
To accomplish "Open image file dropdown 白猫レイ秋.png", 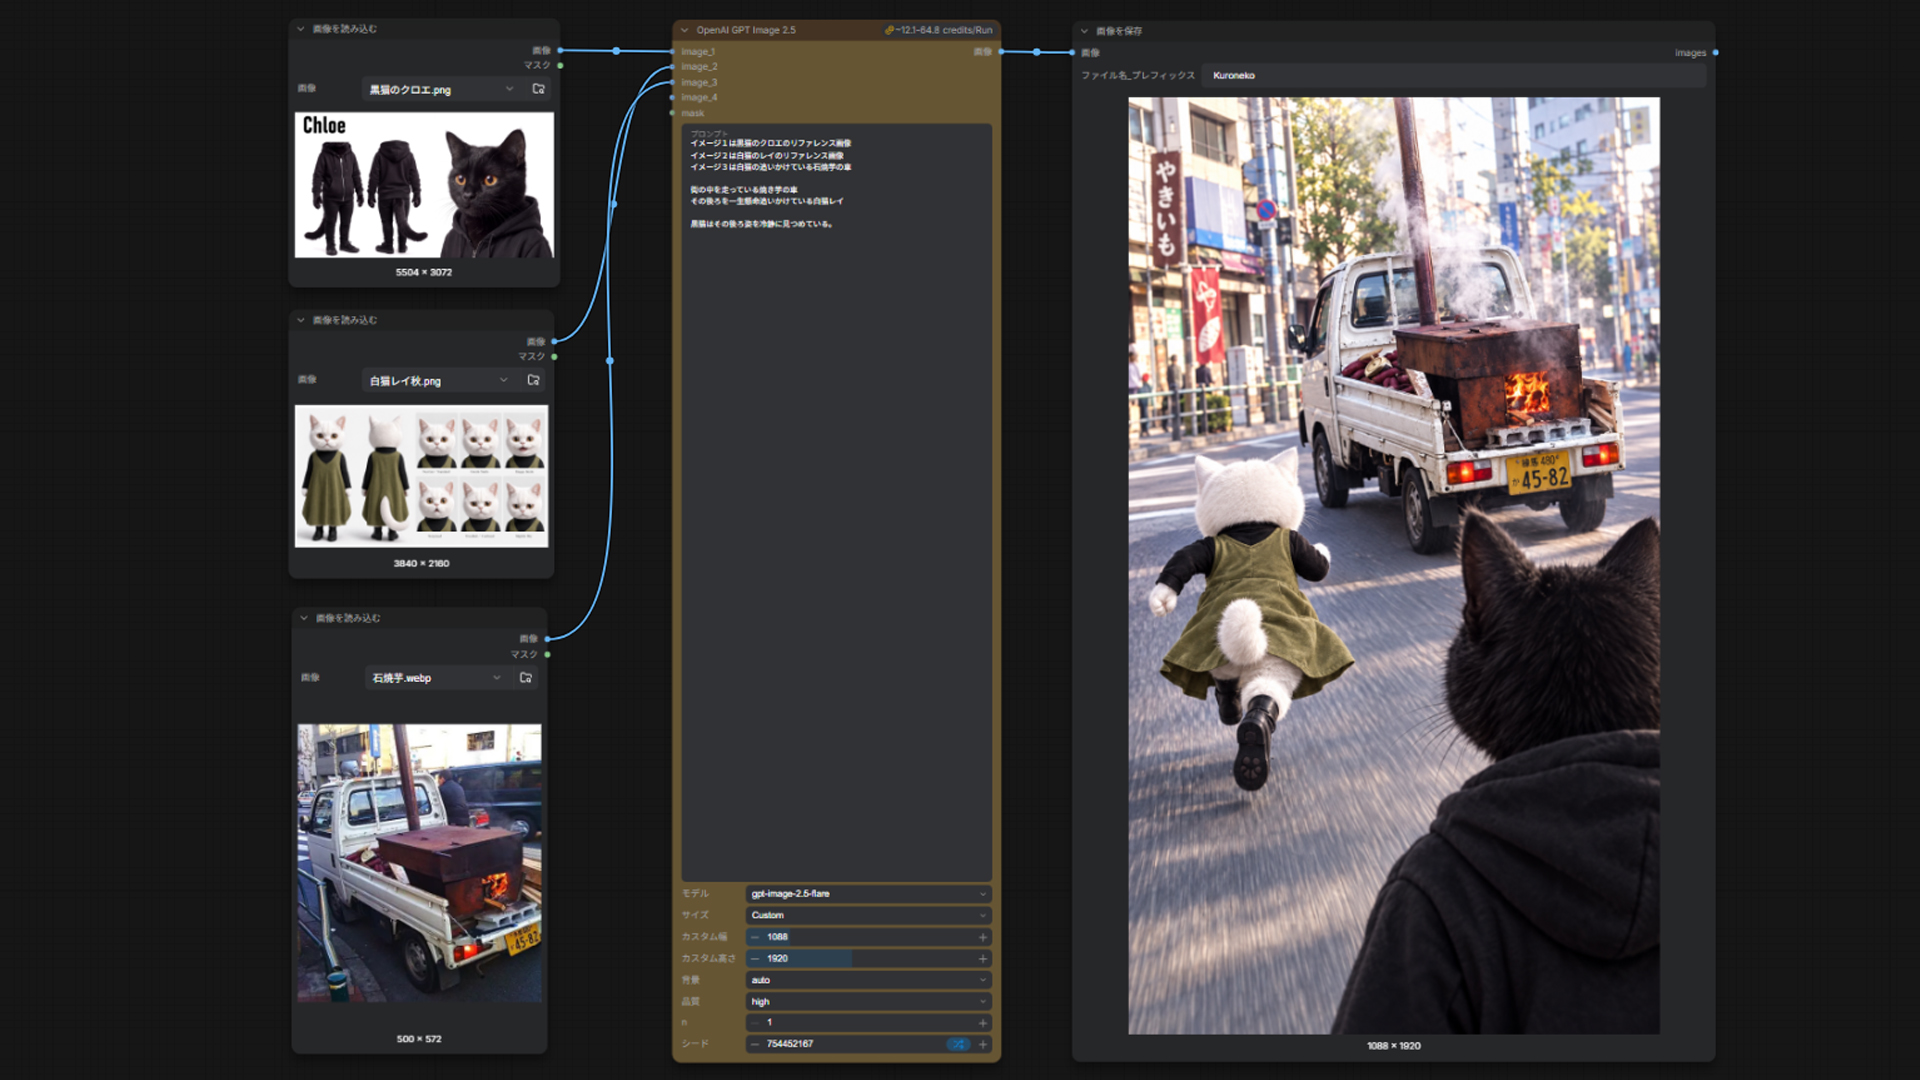I will pyautogui.click(x=438, y=380).
